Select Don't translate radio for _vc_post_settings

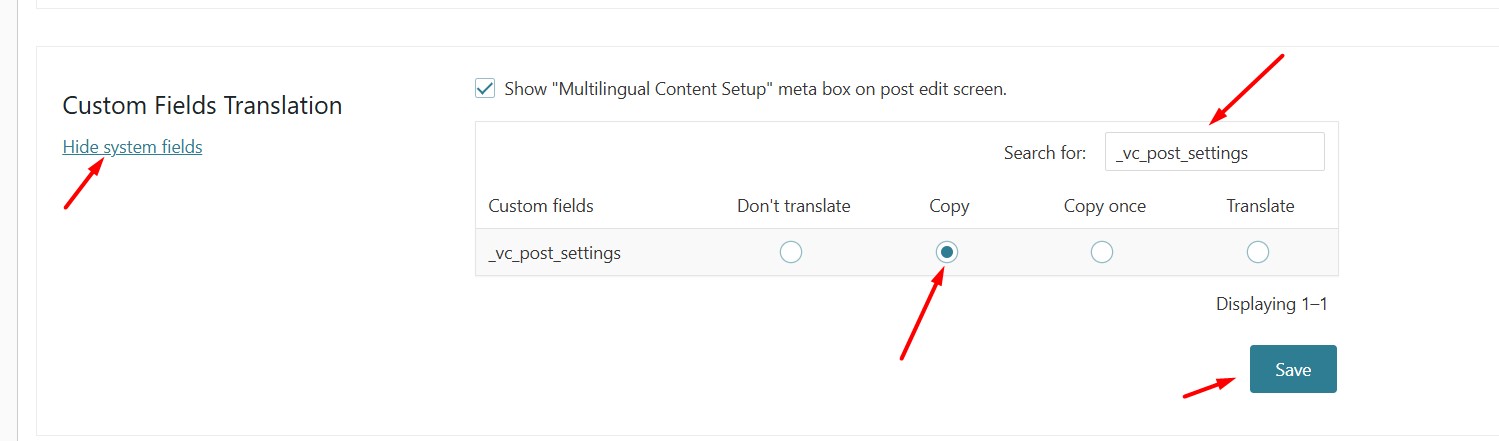[791, 252]
